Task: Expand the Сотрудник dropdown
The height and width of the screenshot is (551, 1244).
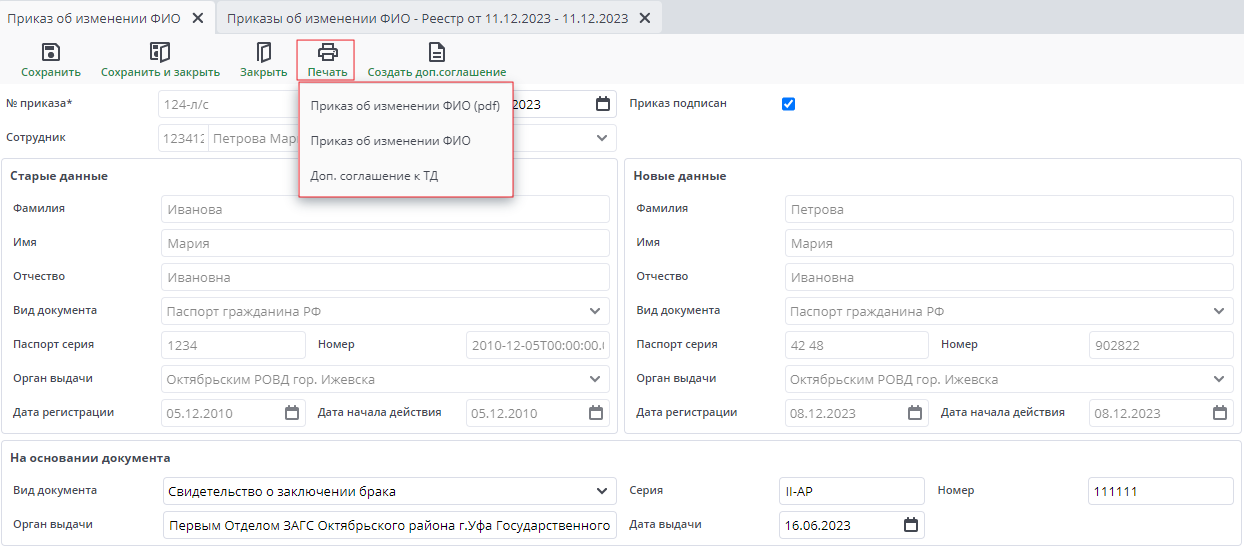Action: (601, 138)
